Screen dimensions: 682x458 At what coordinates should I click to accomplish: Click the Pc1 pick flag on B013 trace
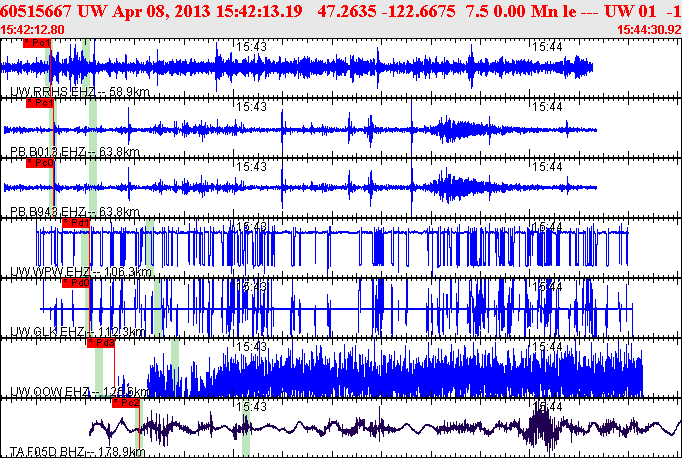[x=40, y=103]
